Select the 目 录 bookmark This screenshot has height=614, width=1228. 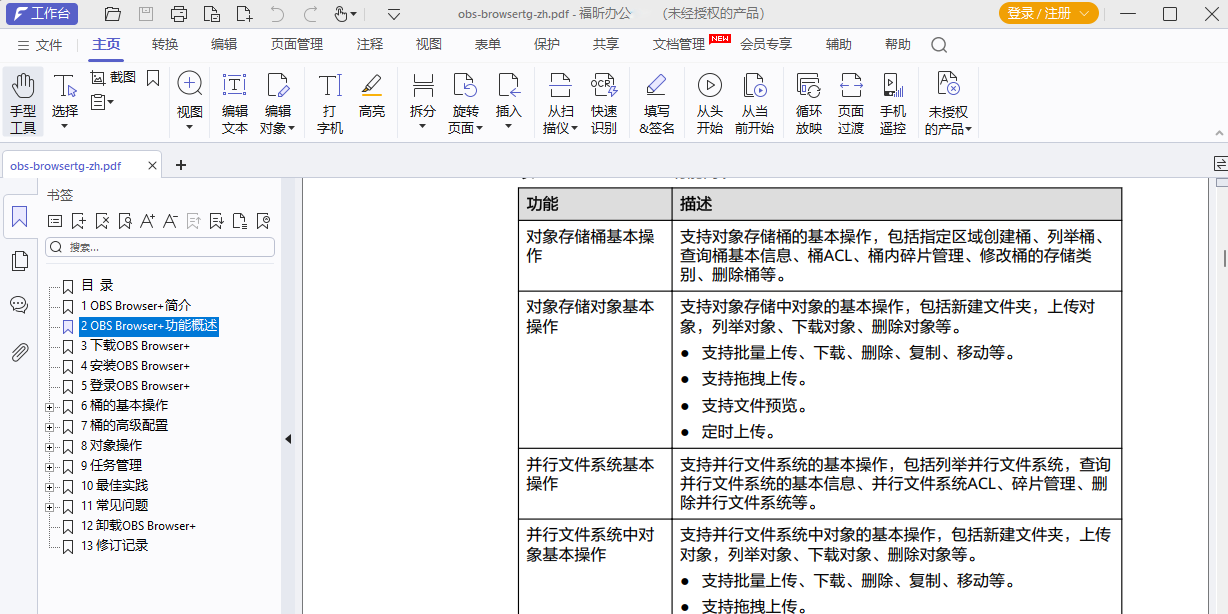pos(97,286)
